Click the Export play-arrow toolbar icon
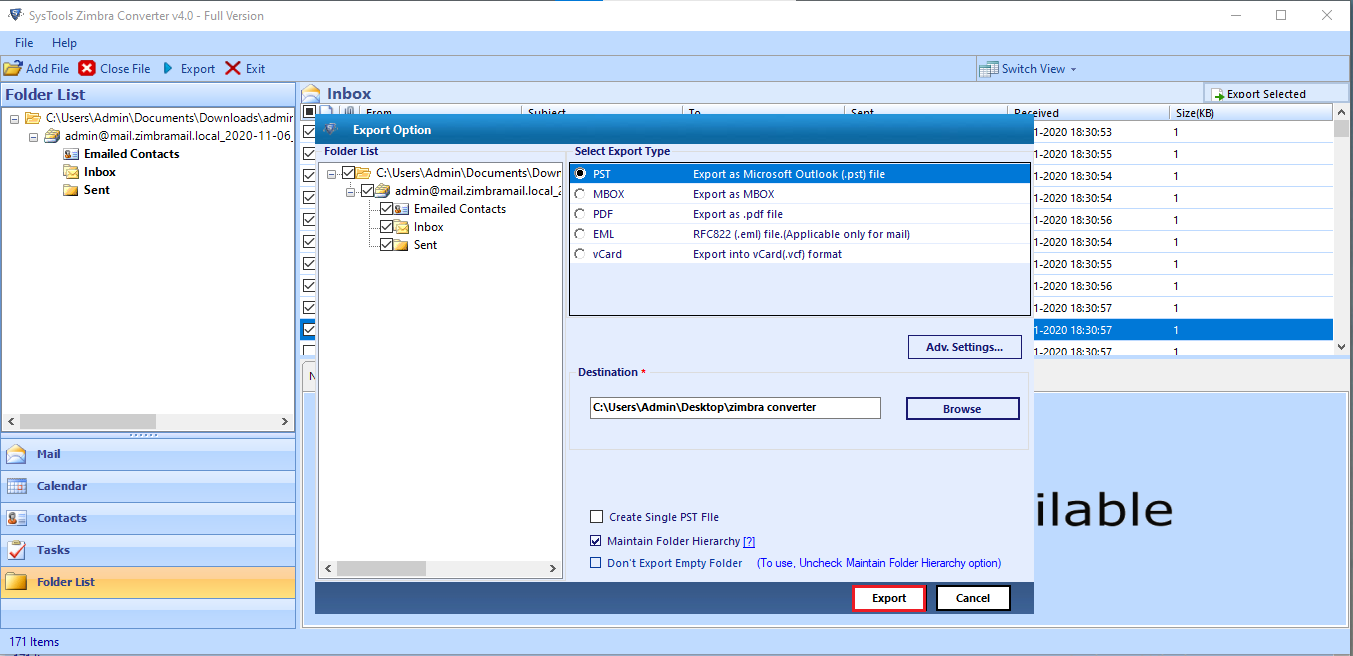 [x=168, y=69]
